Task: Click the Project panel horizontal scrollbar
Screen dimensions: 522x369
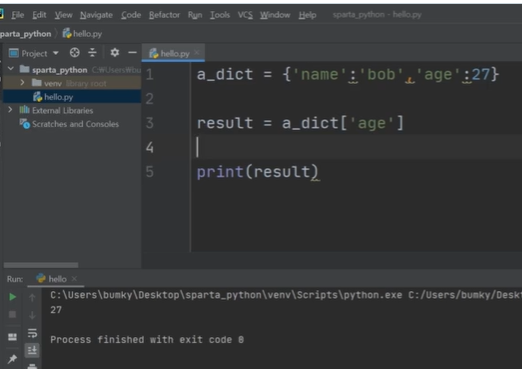Action: click(x=41, y=265)
